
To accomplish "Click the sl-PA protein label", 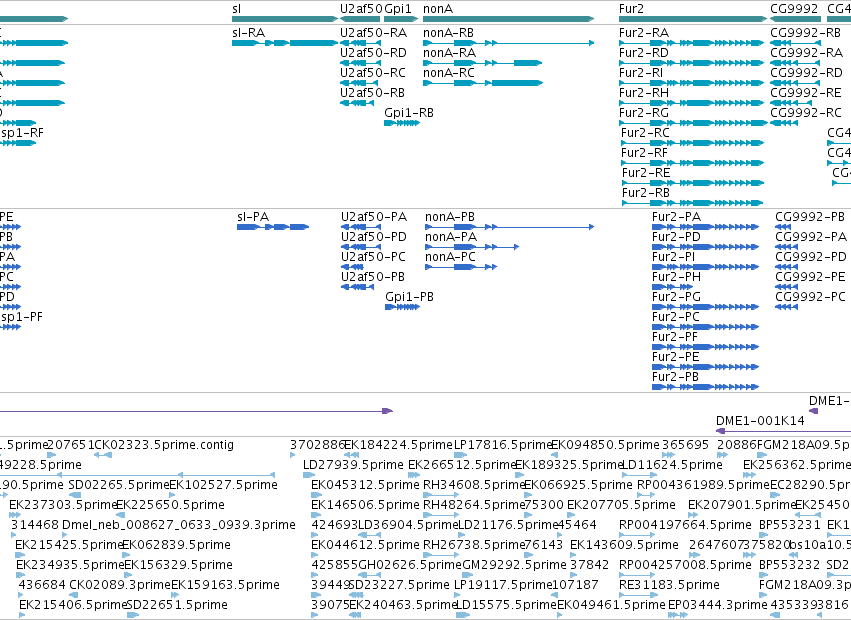I will (253, 217).
